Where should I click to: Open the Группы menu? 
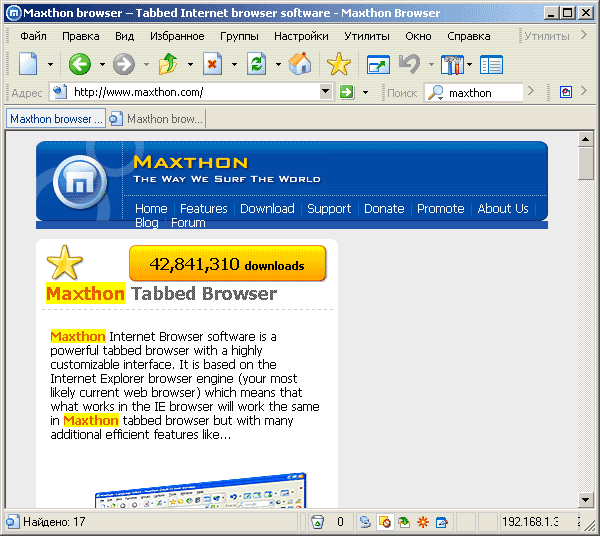coord(239,36)
